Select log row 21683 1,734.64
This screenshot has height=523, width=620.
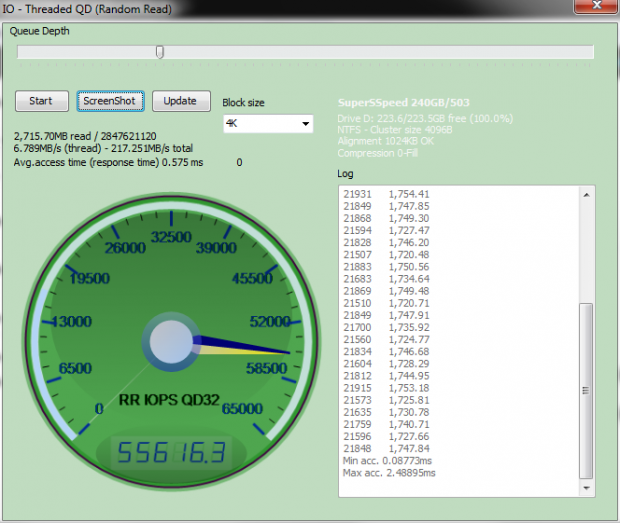point(386,279)
